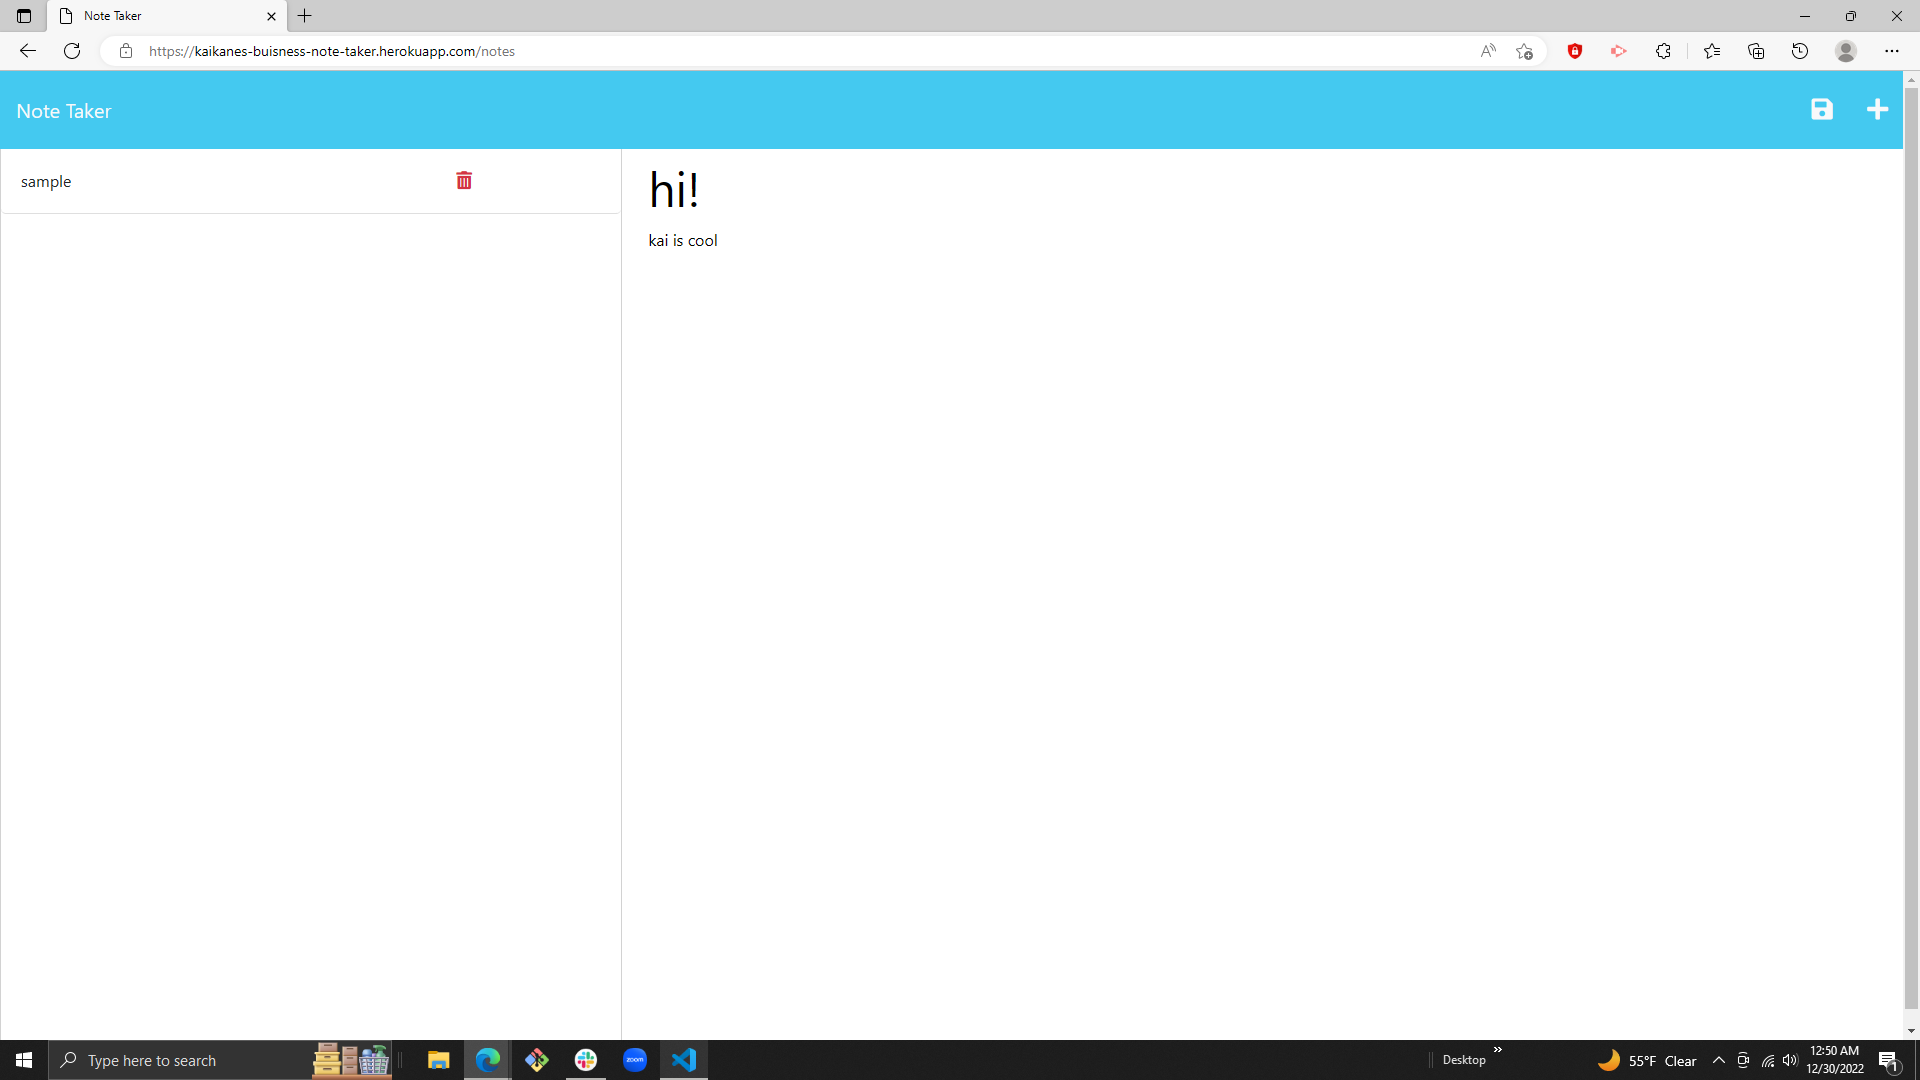Add this page to favorites
The image size is (1920, 1080).
point(1524,51)
